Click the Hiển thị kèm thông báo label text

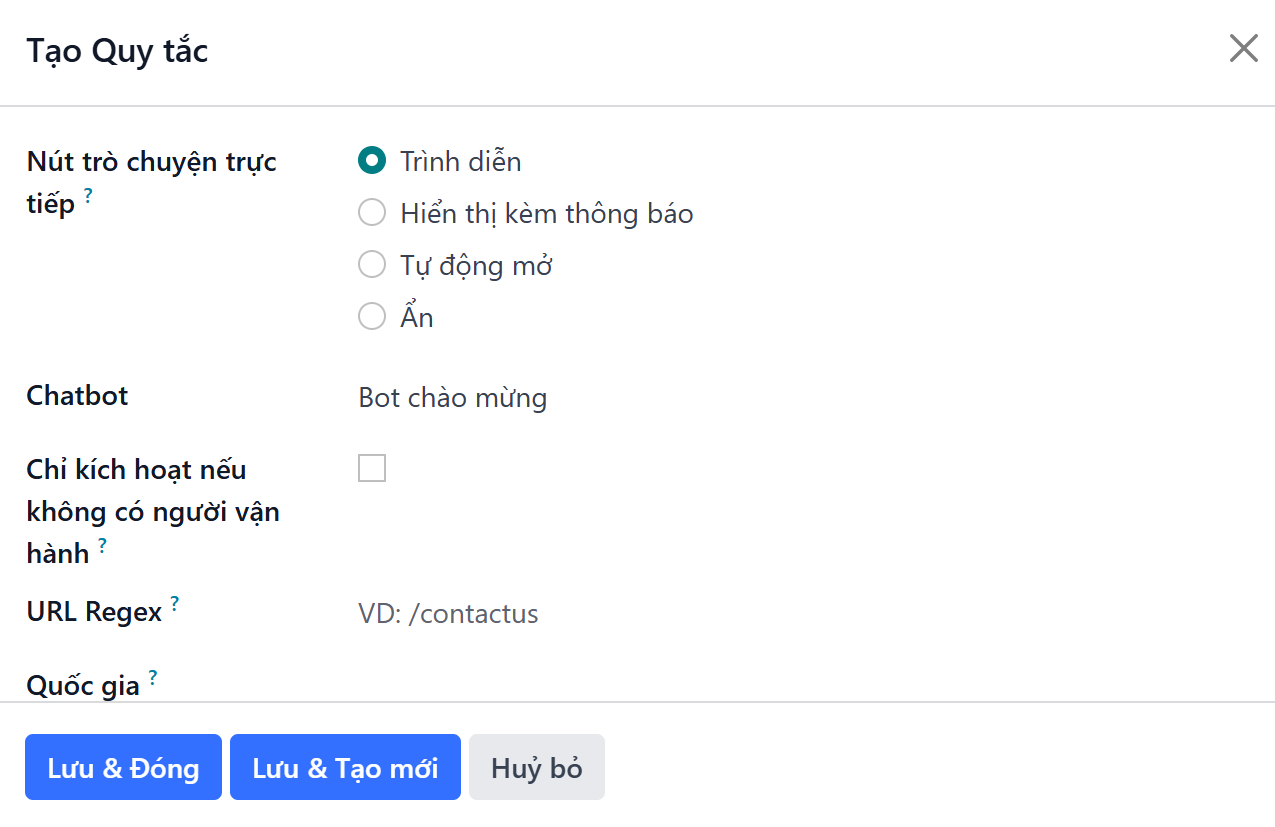pyautogui.click(x=547, y=213)
